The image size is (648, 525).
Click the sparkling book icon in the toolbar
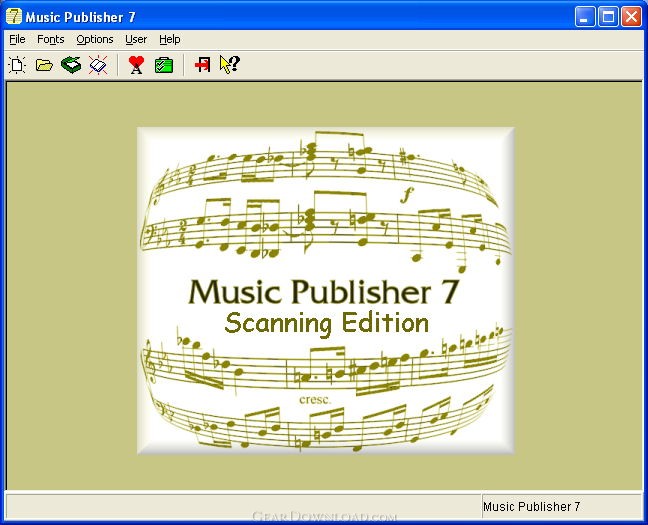tap(98, 65)
